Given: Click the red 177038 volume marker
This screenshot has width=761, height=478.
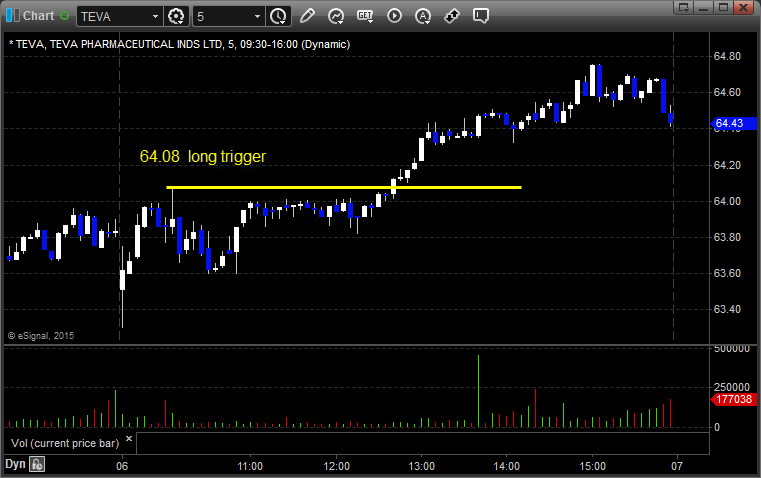Looking at the screenshot, I should [x=733, y=399].
